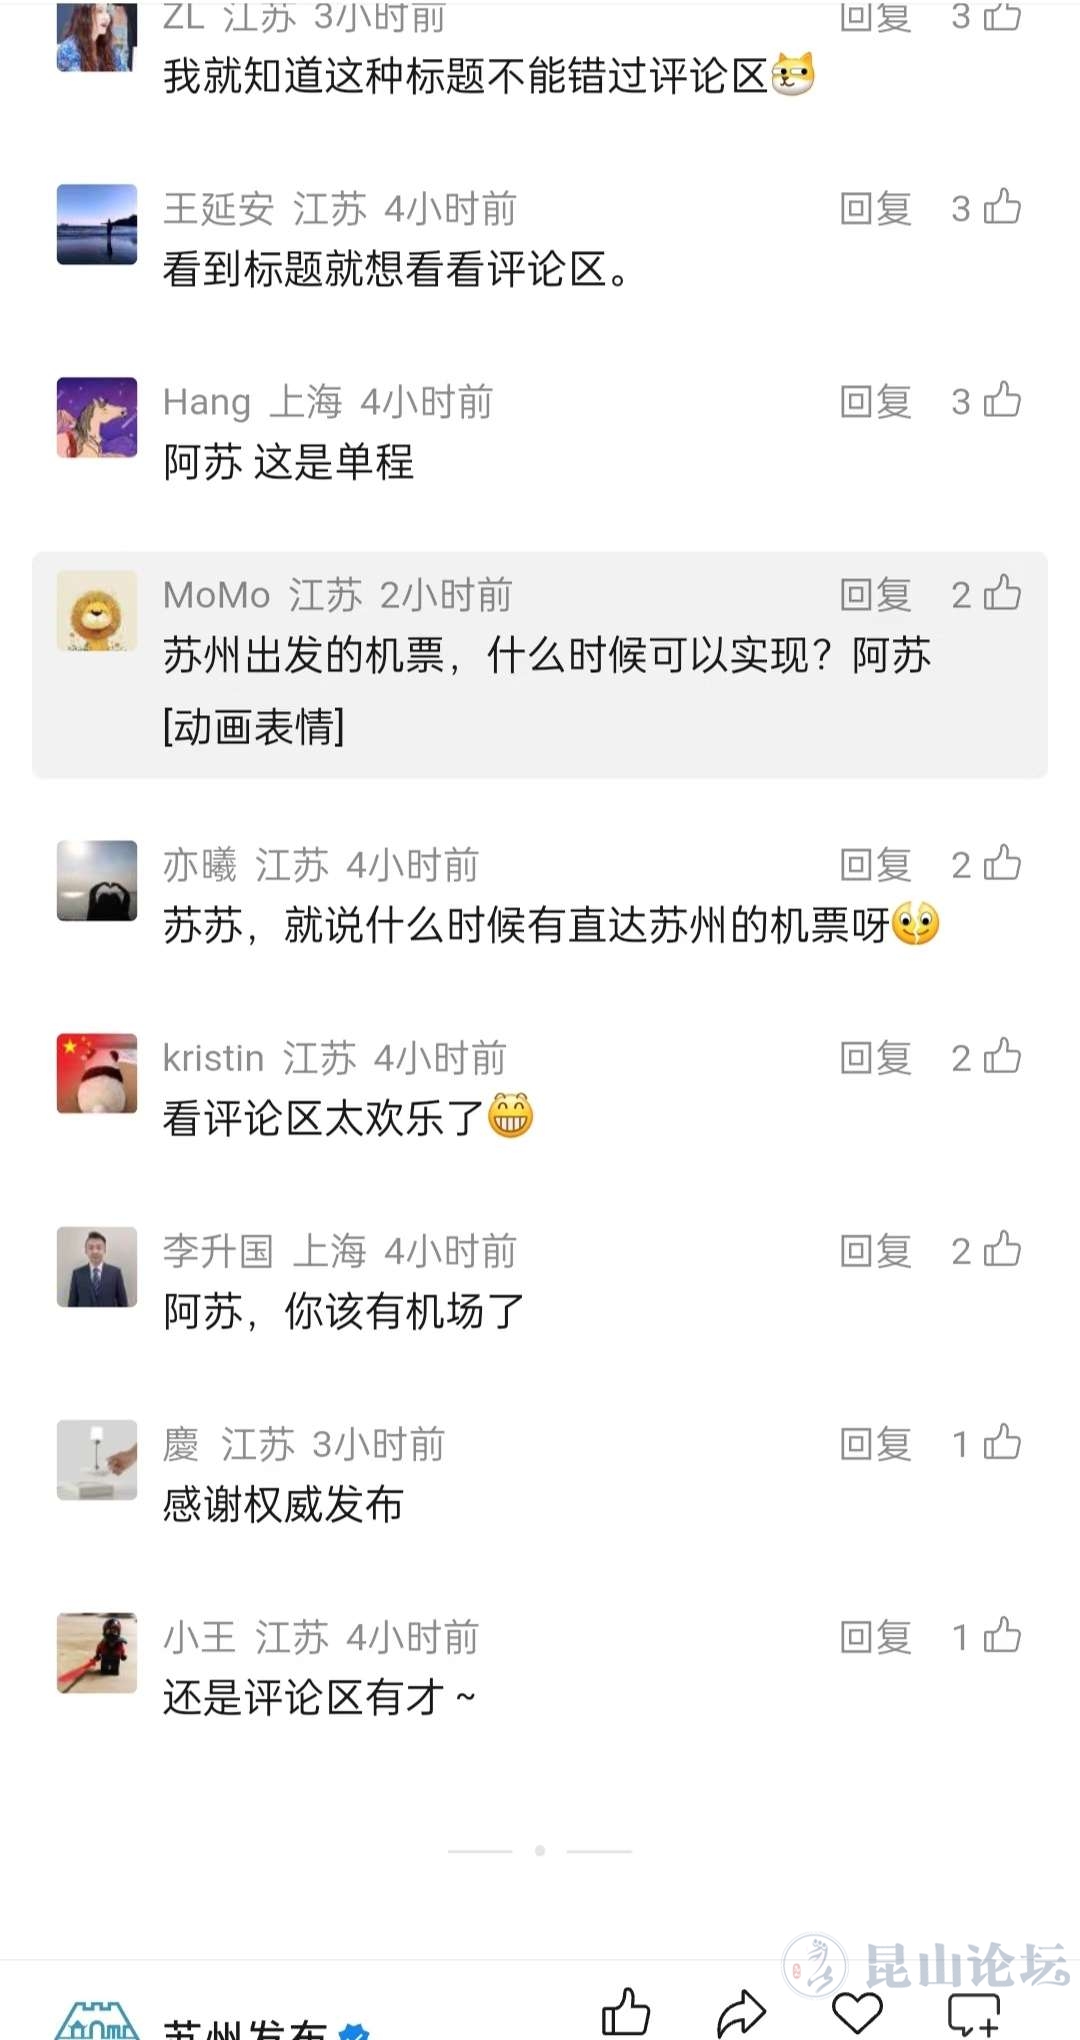Reply to 小王's comment
Viewport: 1080px width, 2040px height.
875,1637
